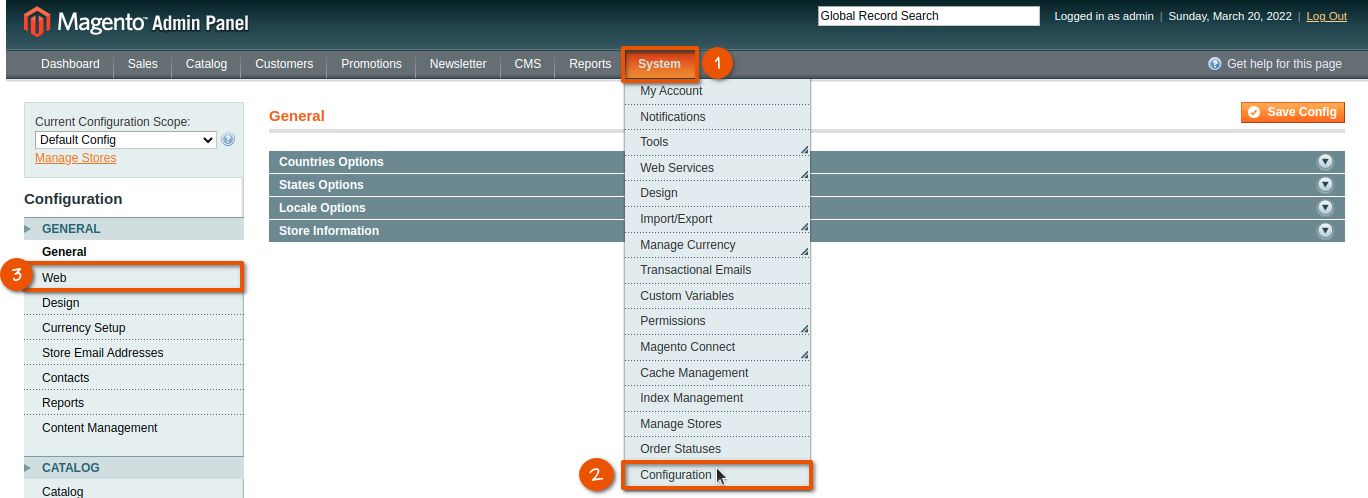This screenshot has width=1368, height=498.
Task: Select Catalog under CATALOG sidebar section
Action: point(133,491)
